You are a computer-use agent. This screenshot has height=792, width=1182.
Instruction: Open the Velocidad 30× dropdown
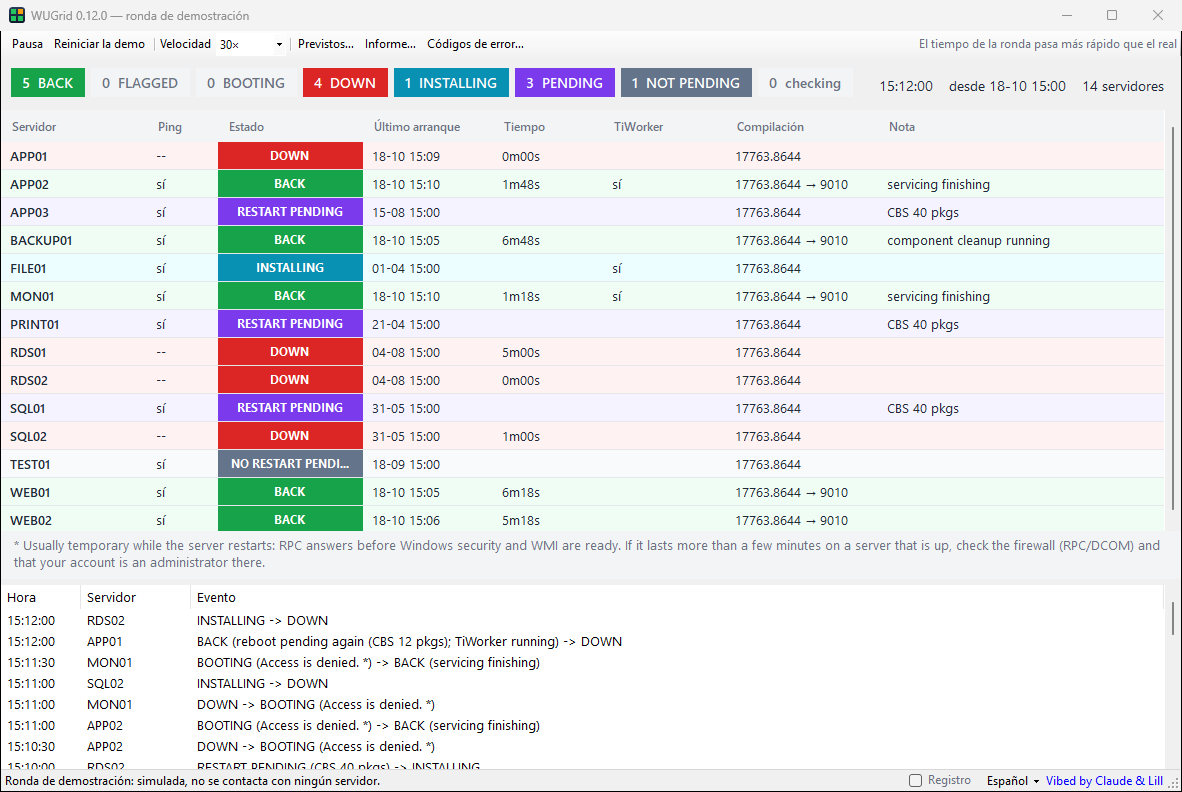click(x=251, y=44)
